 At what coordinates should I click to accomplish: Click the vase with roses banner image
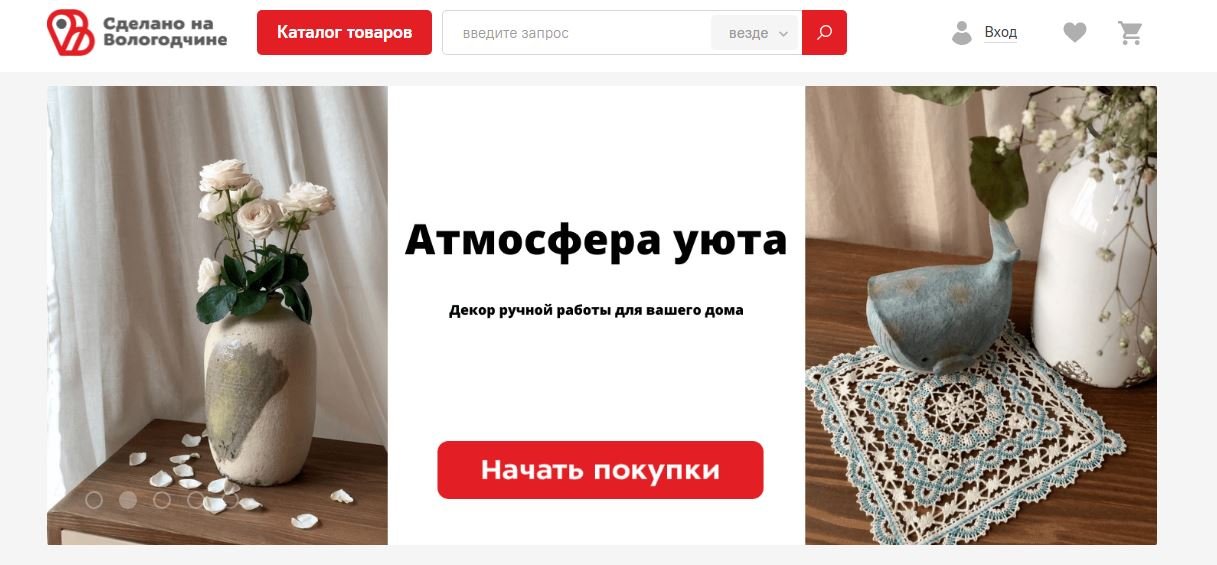coord(217,315)
